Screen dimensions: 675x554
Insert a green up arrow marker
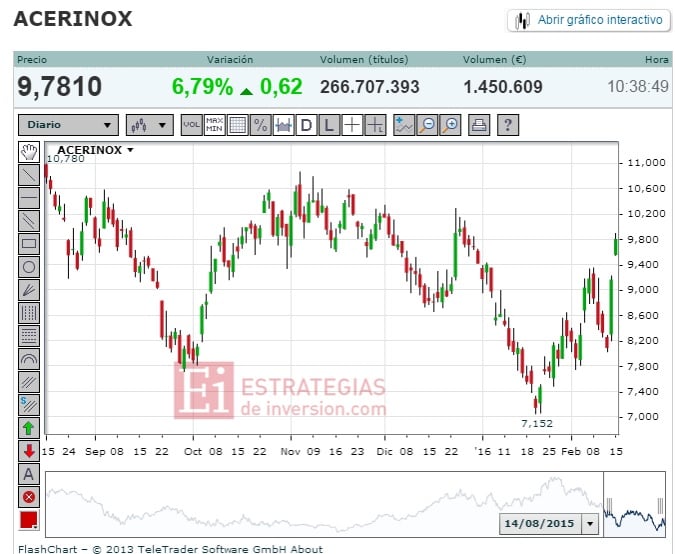29,428
